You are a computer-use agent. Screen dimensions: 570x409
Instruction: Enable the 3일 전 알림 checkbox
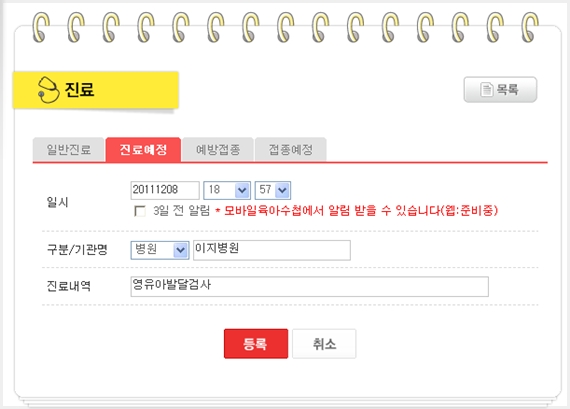[140, 211]
